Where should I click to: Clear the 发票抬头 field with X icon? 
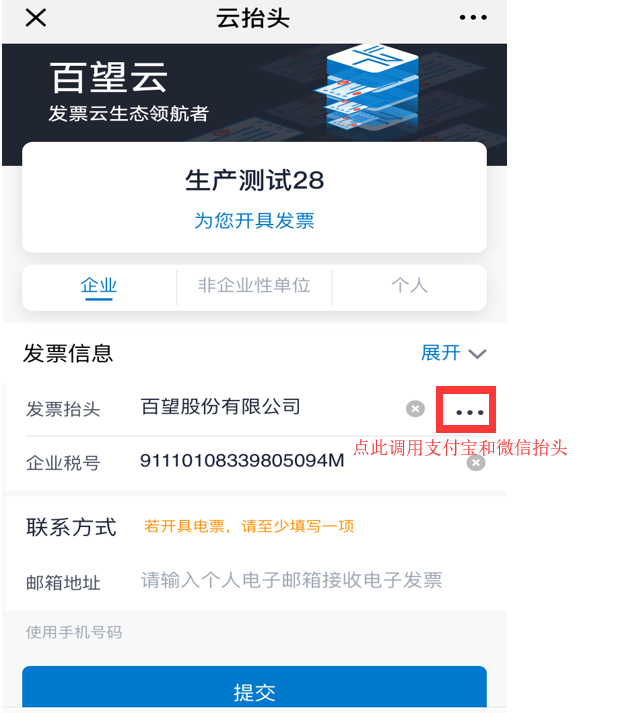pyautogui.click(x=415, y=409)
